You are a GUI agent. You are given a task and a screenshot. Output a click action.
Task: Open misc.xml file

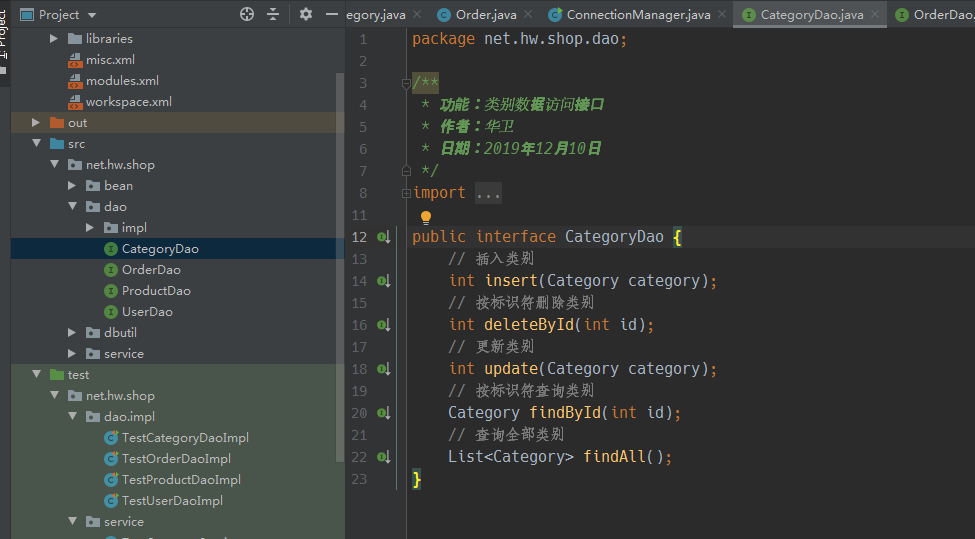110,60
